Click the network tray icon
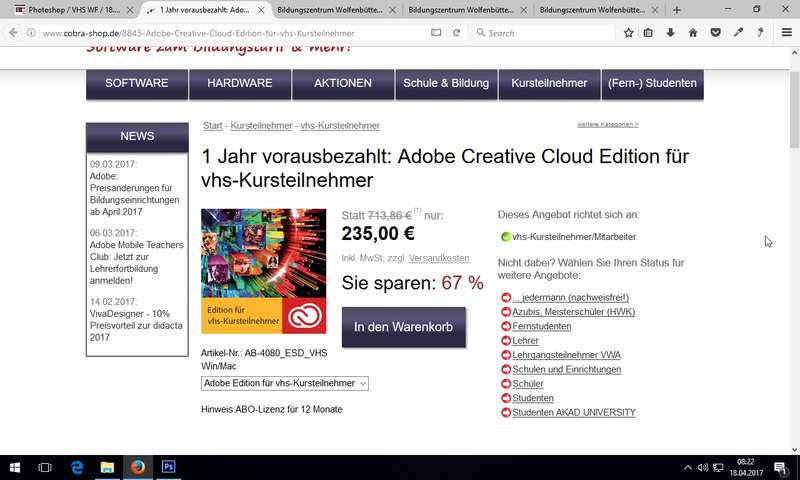 (x=718, y=467)
